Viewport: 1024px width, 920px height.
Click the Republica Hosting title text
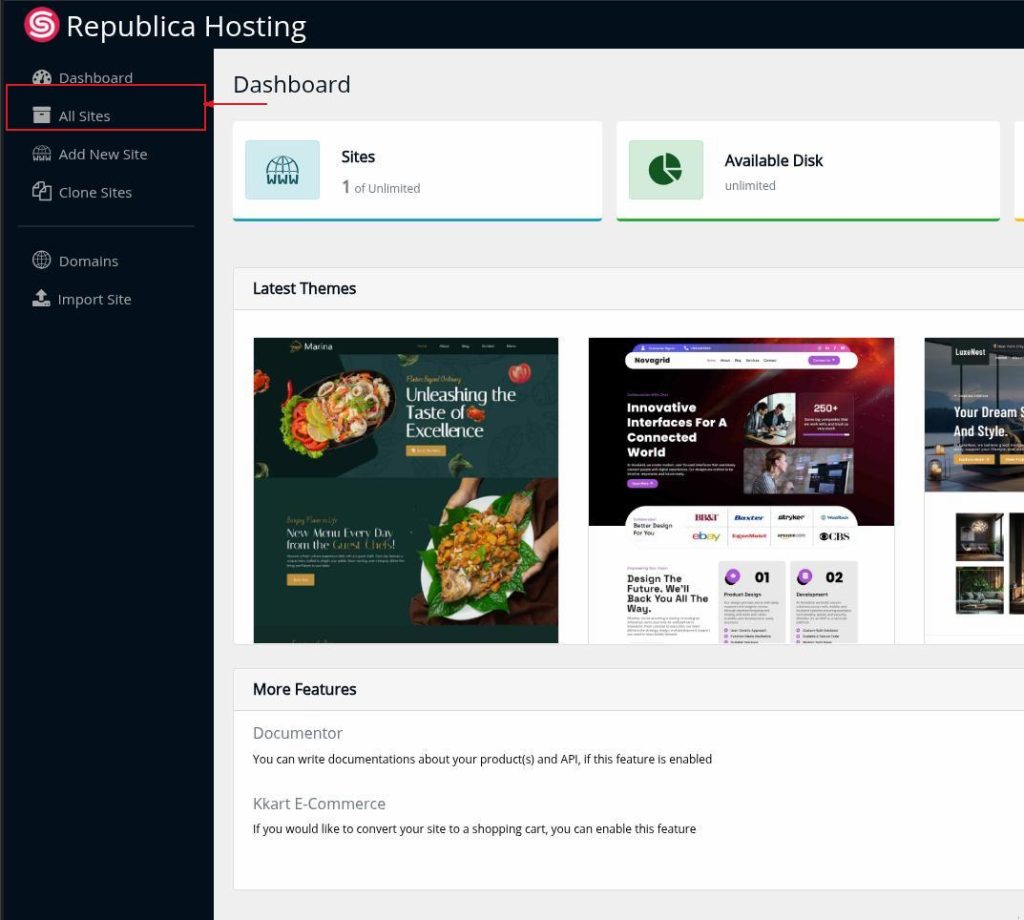click(186, 26)
